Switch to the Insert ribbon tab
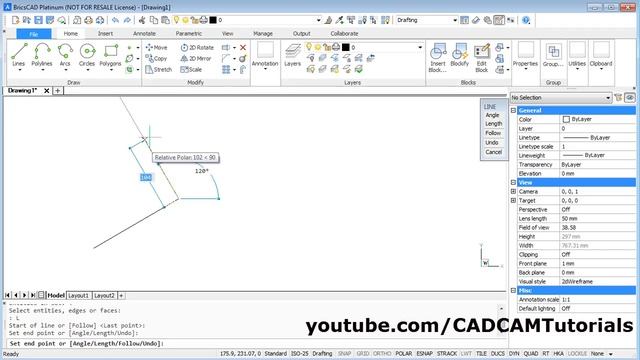Image resolution: width=640 pixels, height=360 pixels. (x=105, y=33)
